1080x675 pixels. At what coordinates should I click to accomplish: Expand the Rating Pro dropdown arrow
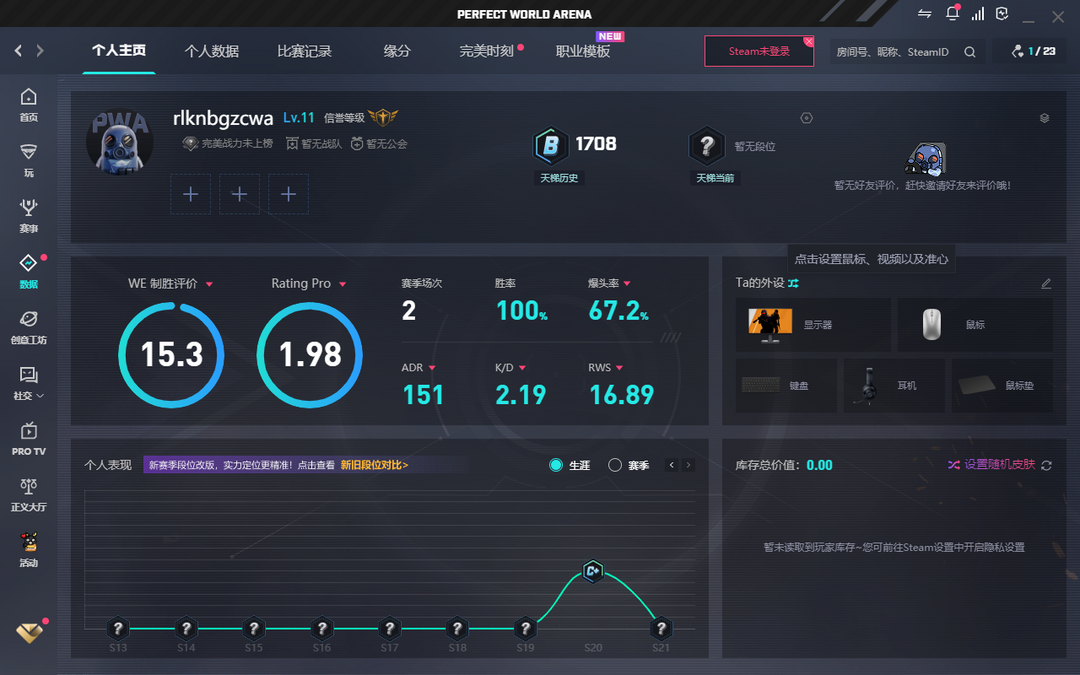point(342,284)
